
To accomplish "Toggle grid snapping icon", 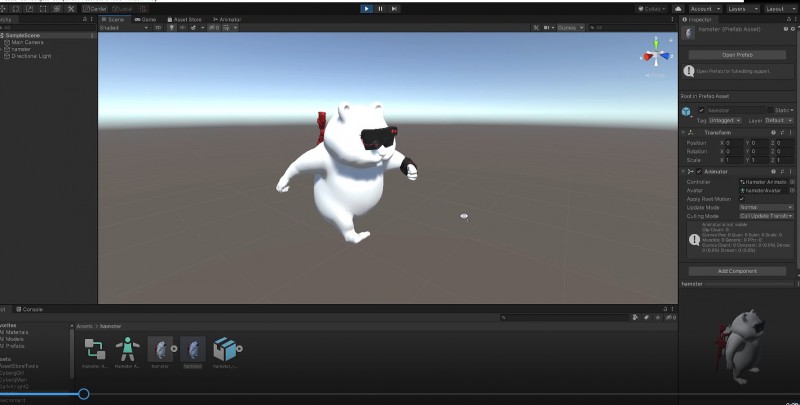I will click(x=143, y=9).
